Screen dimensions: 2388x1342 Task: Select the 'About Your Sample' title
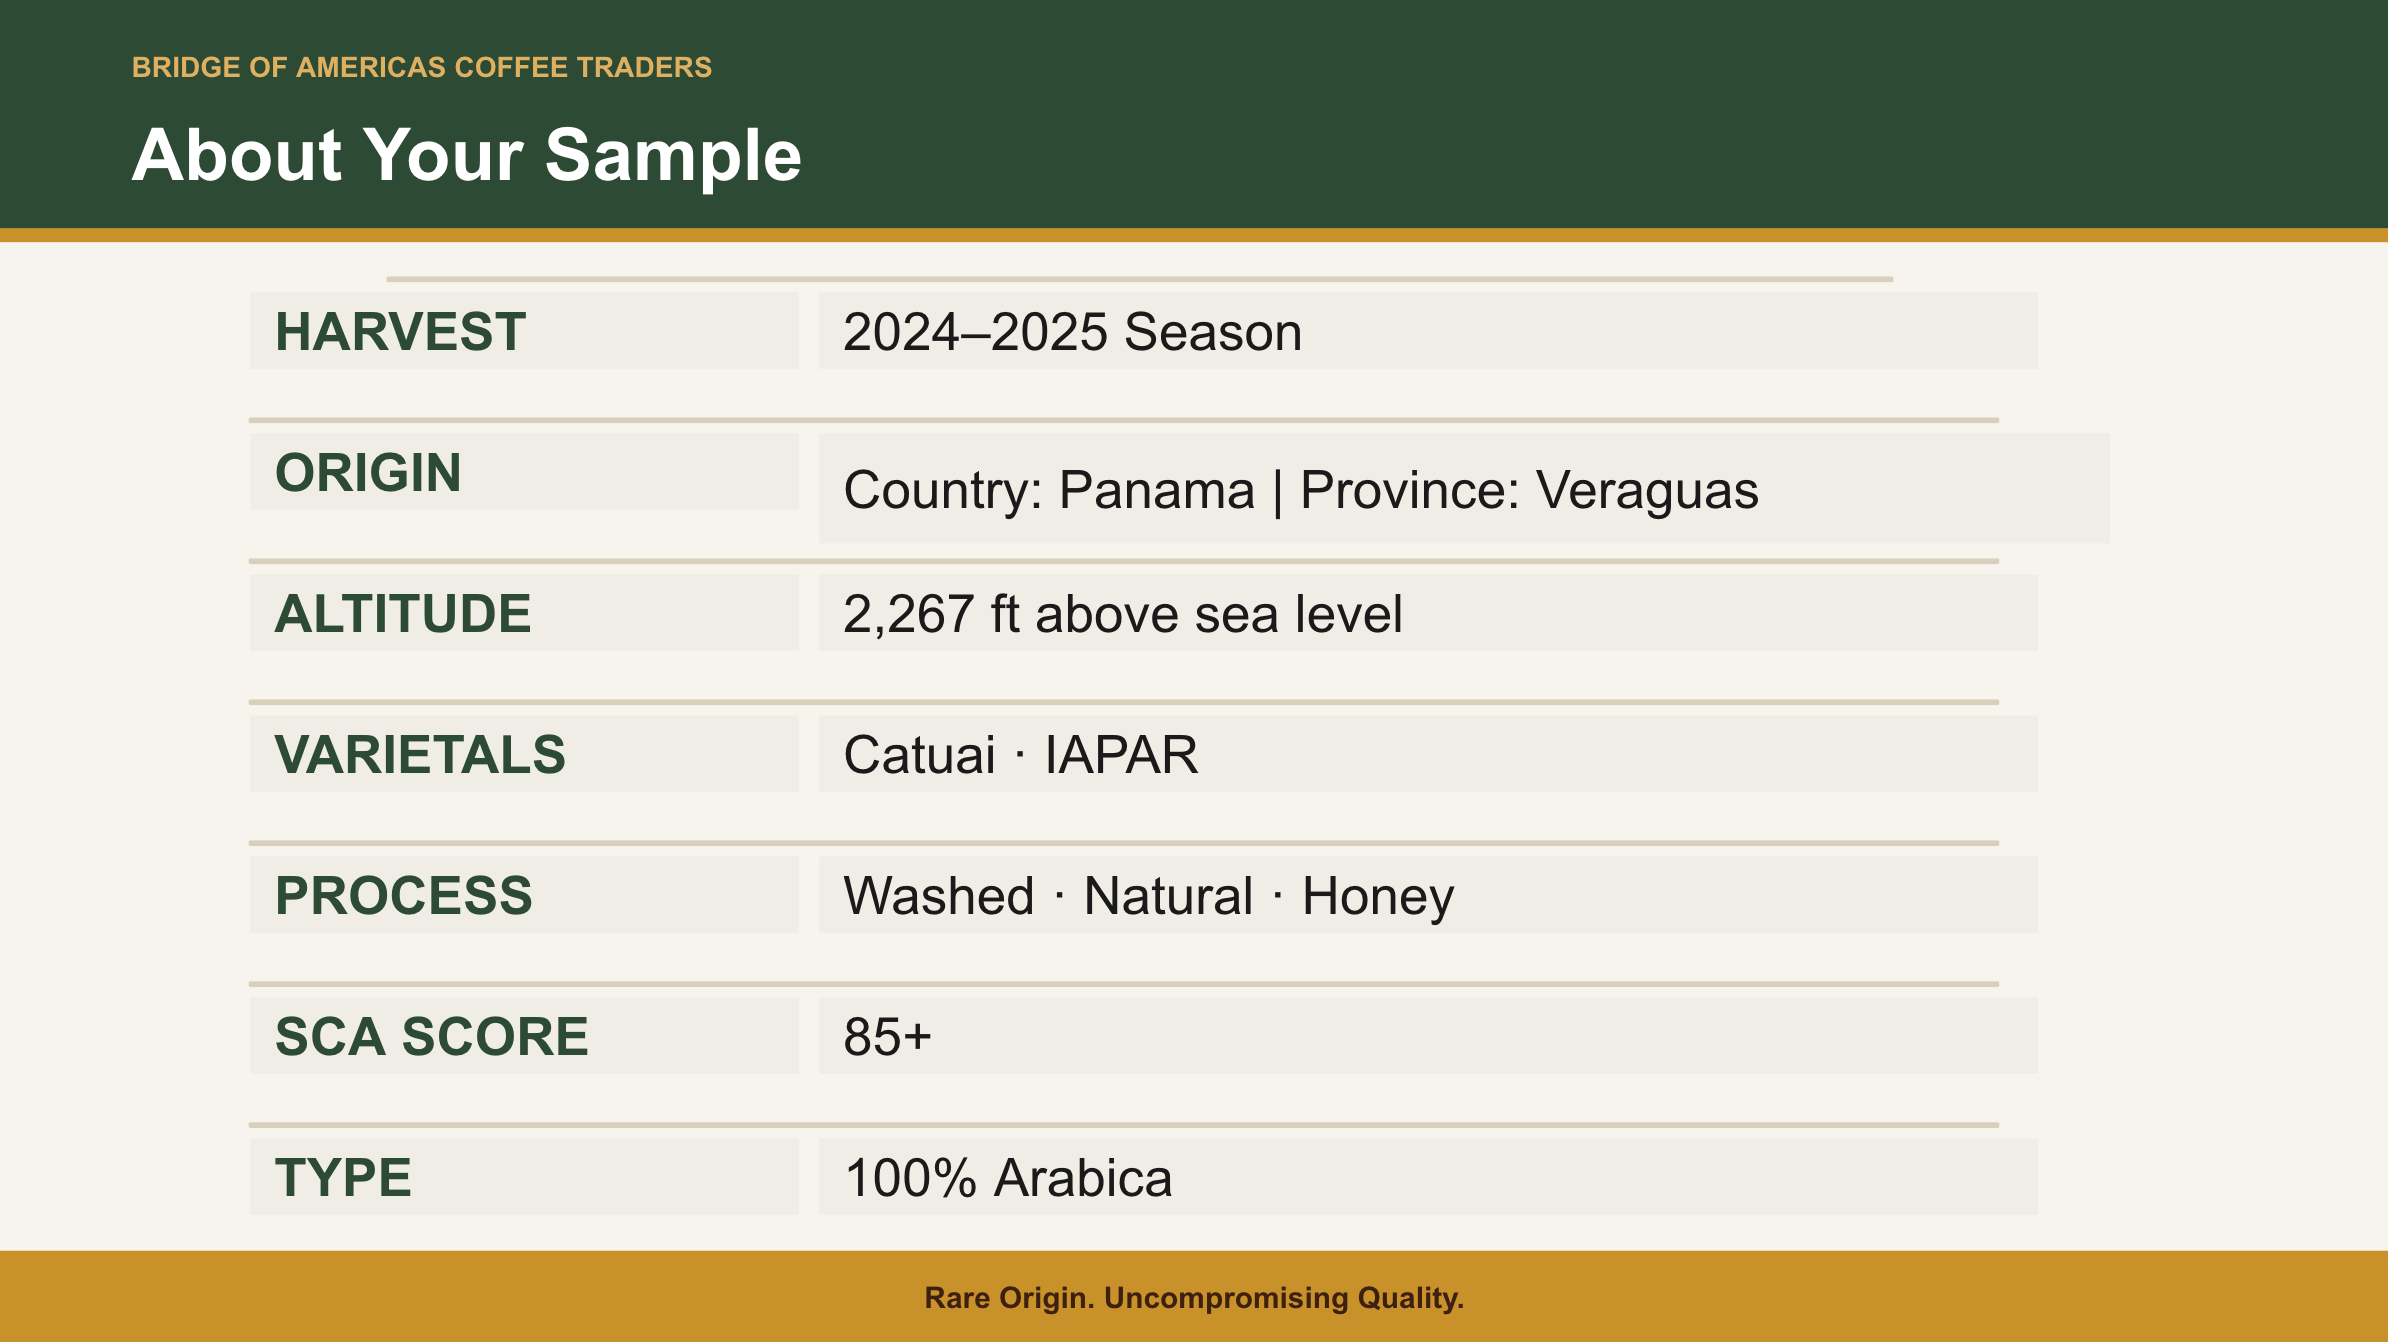466,155
